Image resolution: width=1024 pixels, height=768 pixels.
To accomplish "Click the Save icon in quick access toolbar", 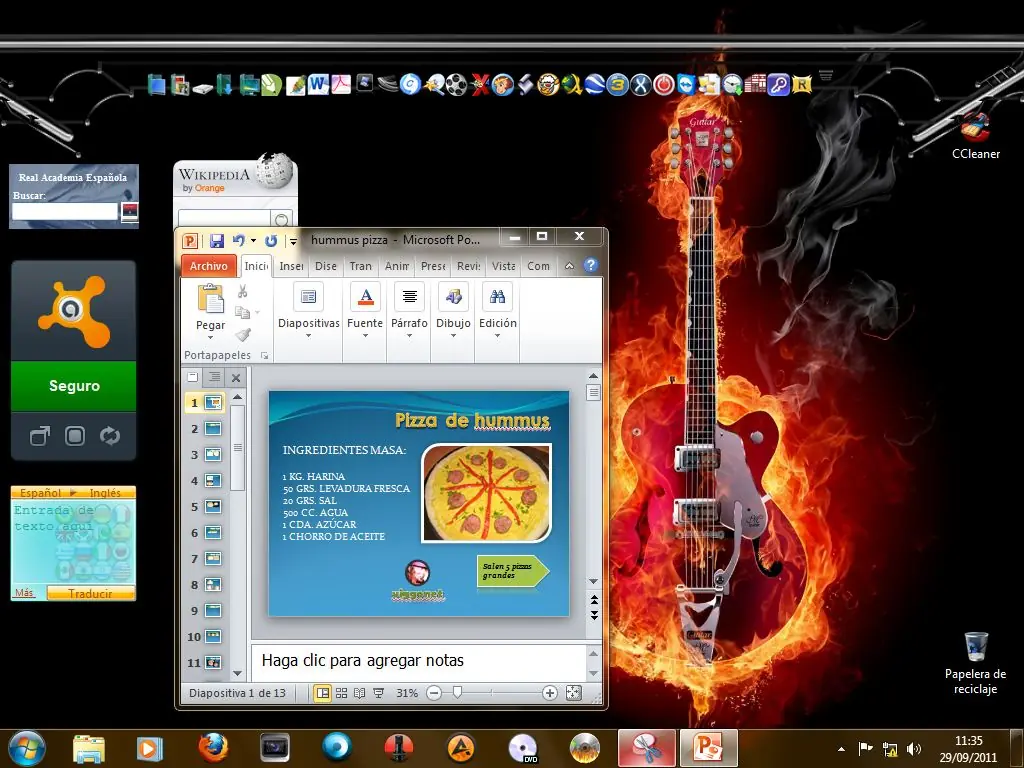I will [217, 241].
